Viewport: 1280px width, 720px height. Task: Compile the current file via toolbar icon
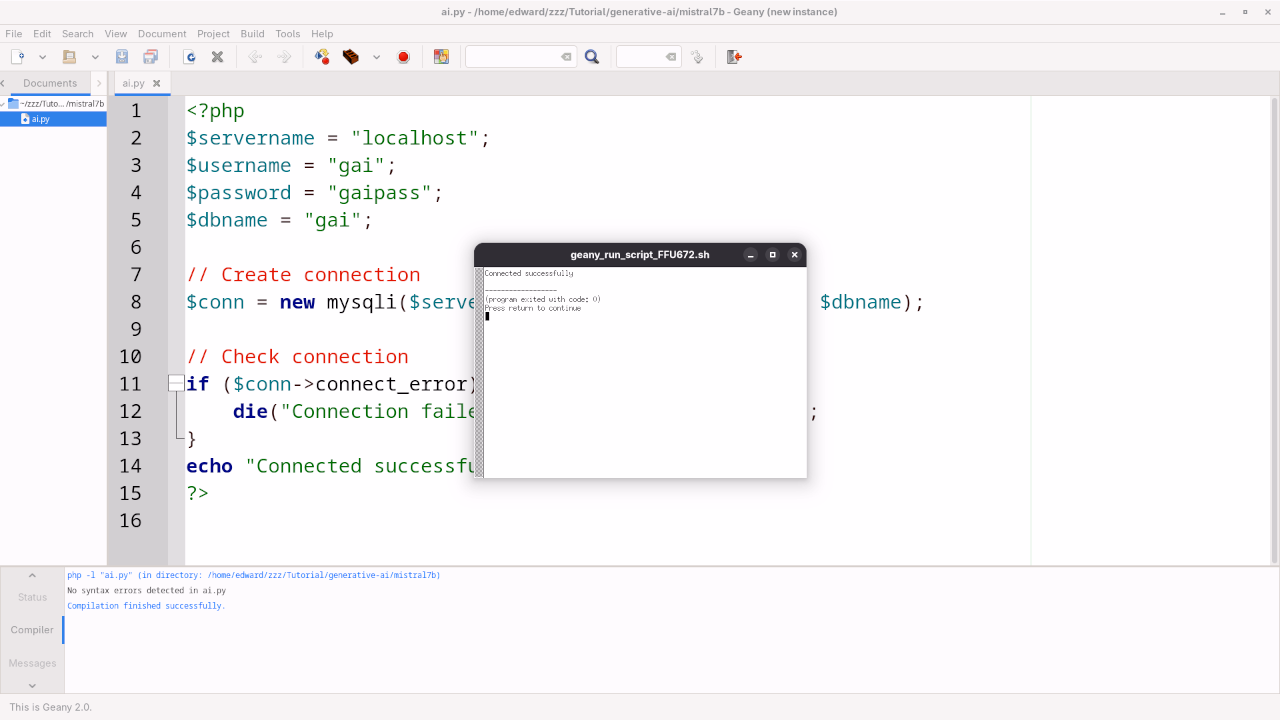[322, 57]
